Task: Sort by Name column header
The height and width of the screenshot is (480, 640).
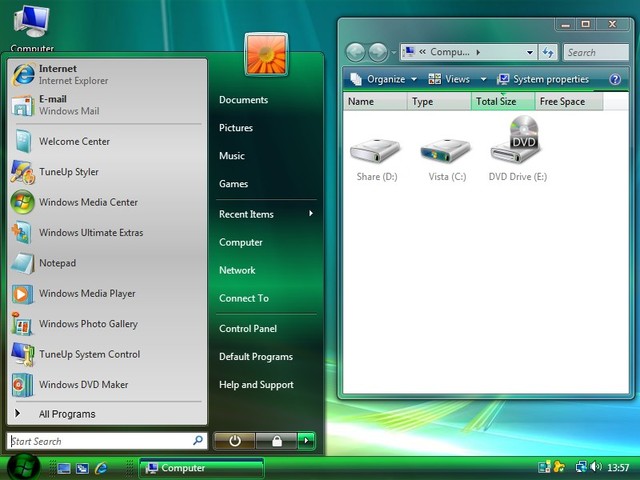Action: point(376,101)
